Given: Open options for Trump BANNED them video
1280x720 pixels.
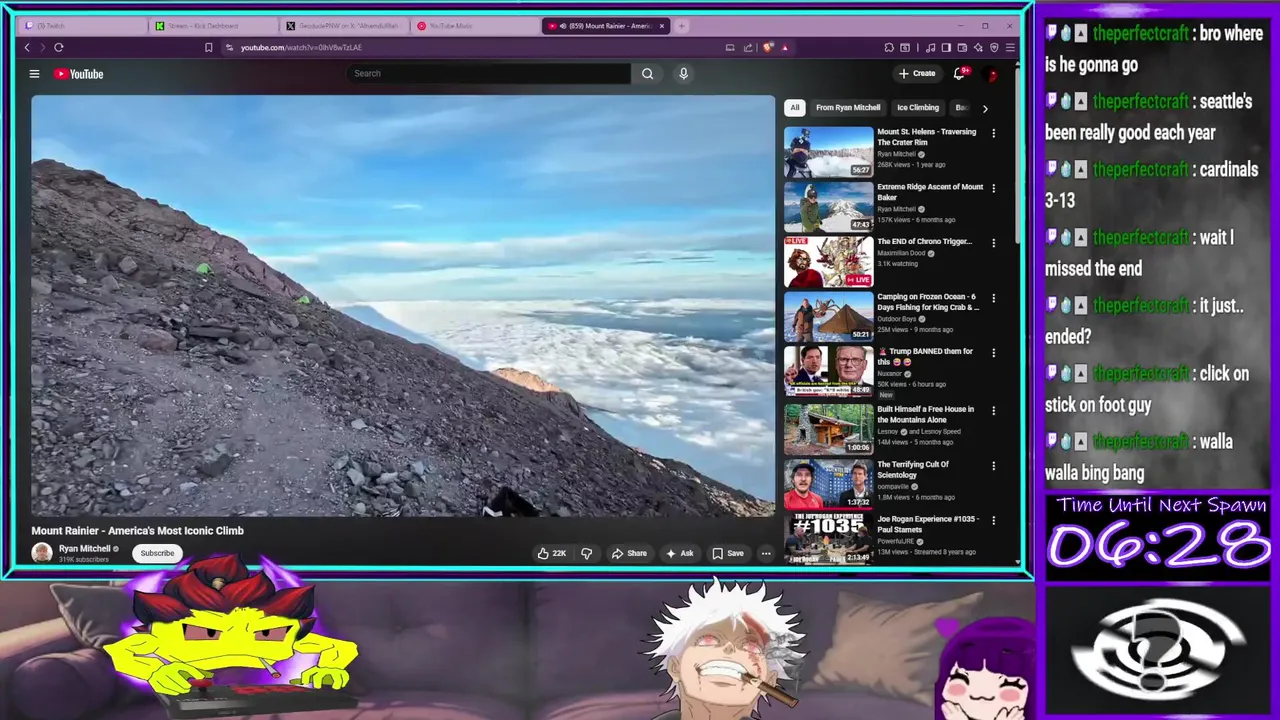Looking at the screenshot, I should pos(993,353).
